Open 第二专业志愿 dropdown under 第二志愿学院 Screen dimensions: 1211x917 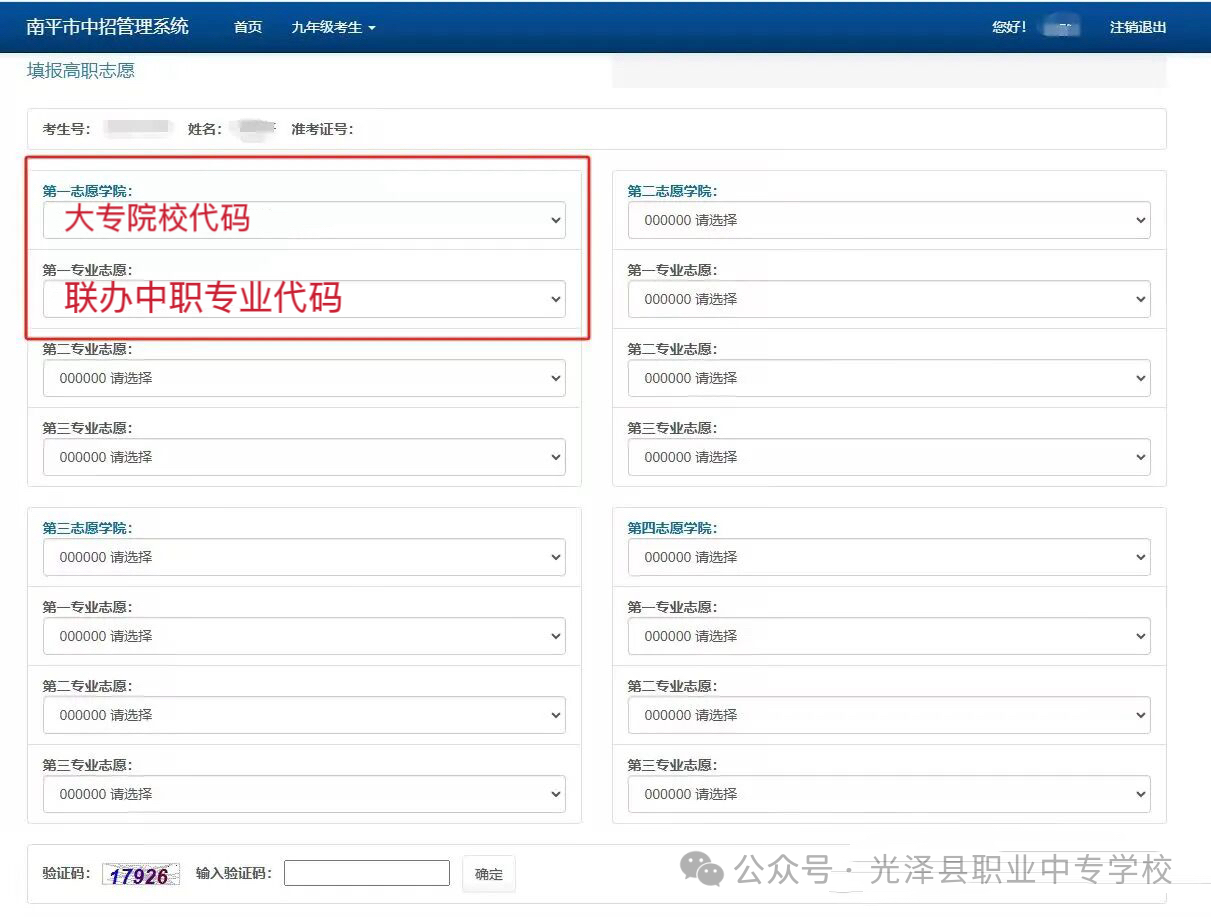click(889, 378)
